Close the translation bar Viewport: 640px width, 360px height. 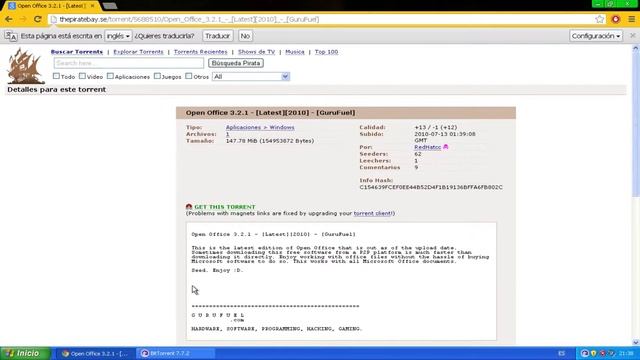click(633, 36)
